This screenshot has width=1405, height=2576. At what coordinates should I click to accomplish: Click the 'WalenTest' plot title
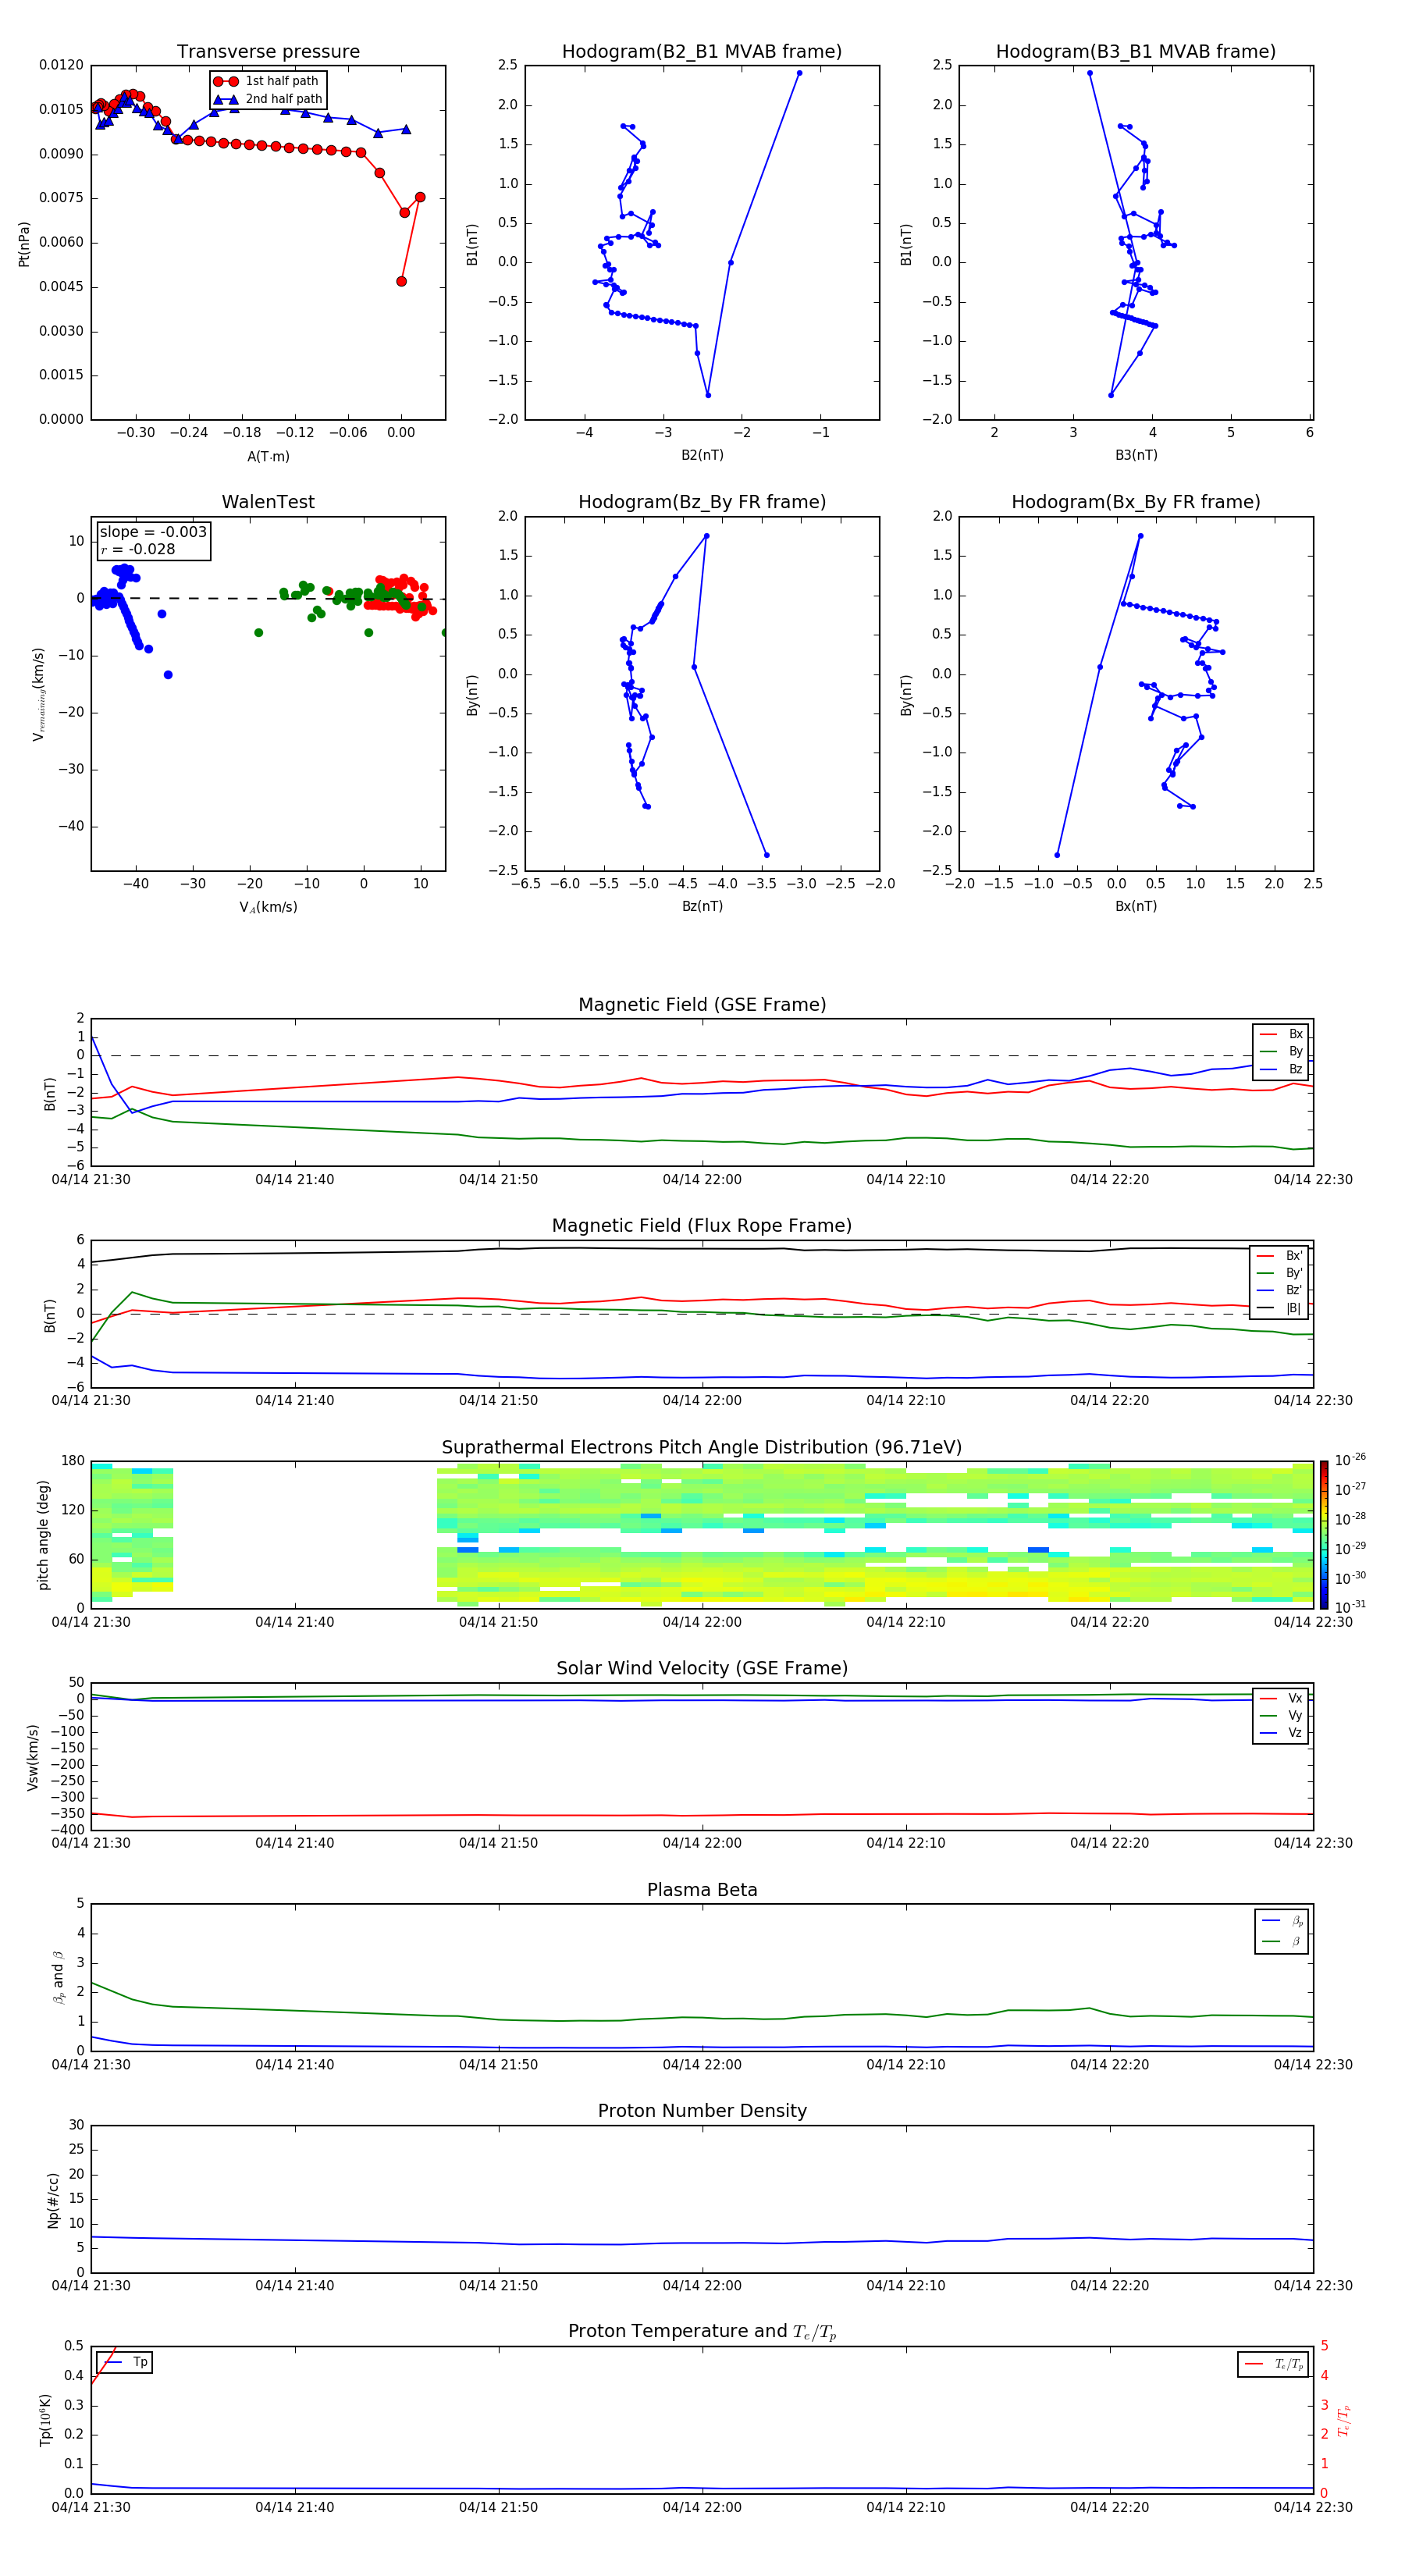[x=268, y=502]
